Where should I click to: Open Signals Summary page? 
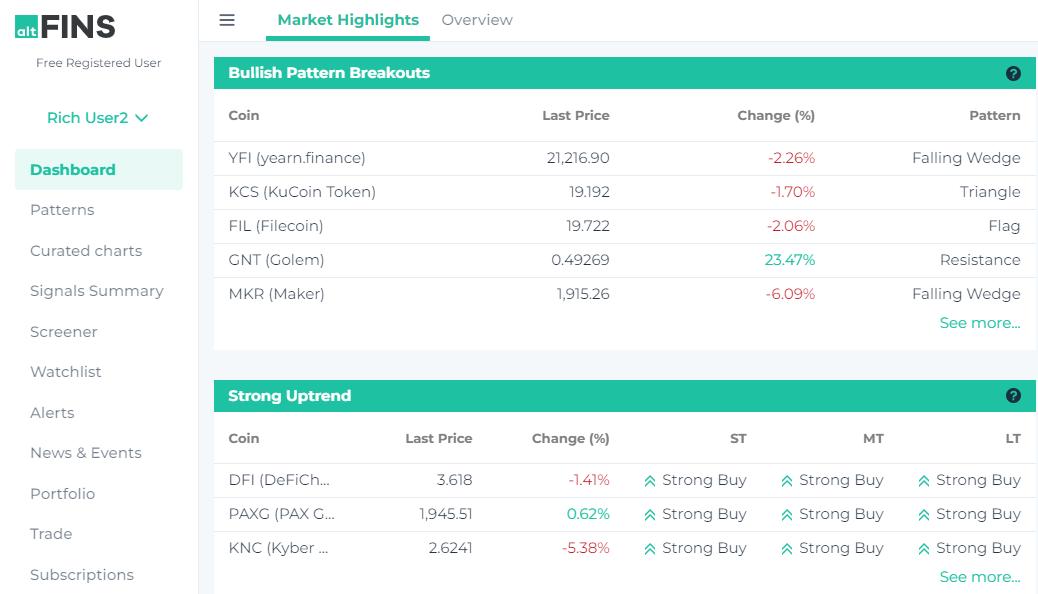[97, 291]
